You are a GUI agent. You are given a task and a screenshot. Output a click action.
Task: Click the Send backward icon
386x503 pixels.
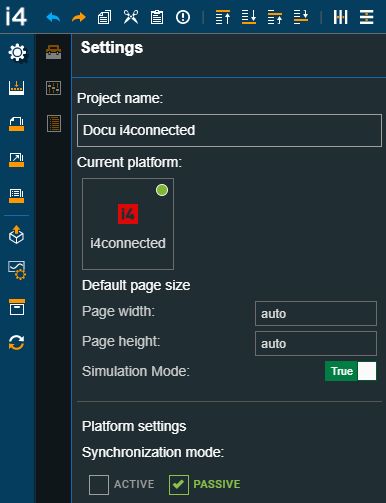301,17
